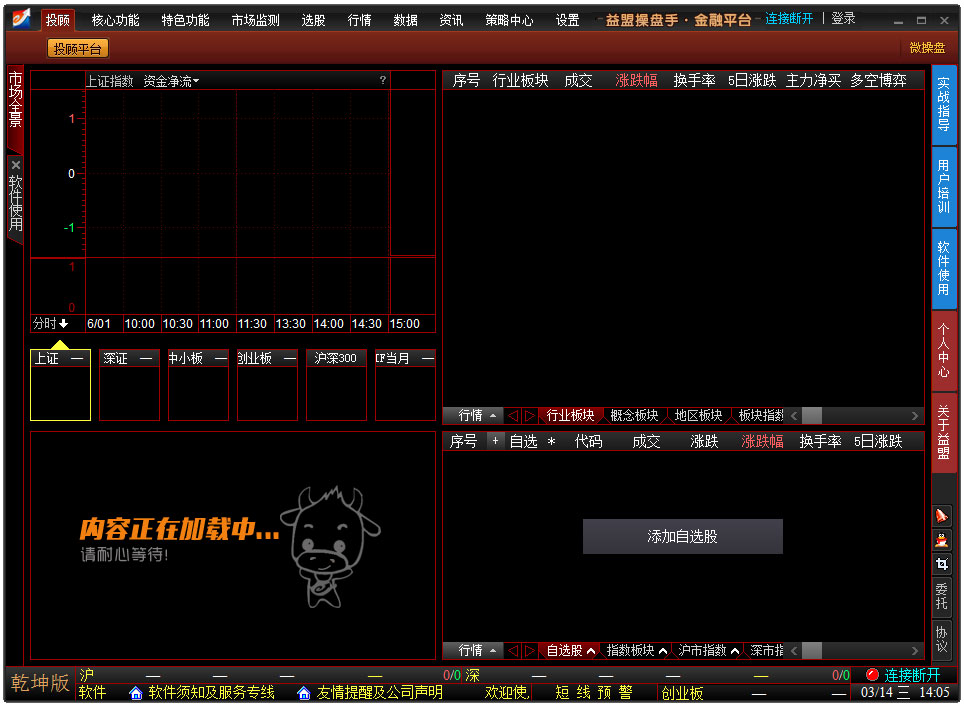964x707 pixels.
Task: Switch to the 地区板块 tab
Action: pos(698,416)
